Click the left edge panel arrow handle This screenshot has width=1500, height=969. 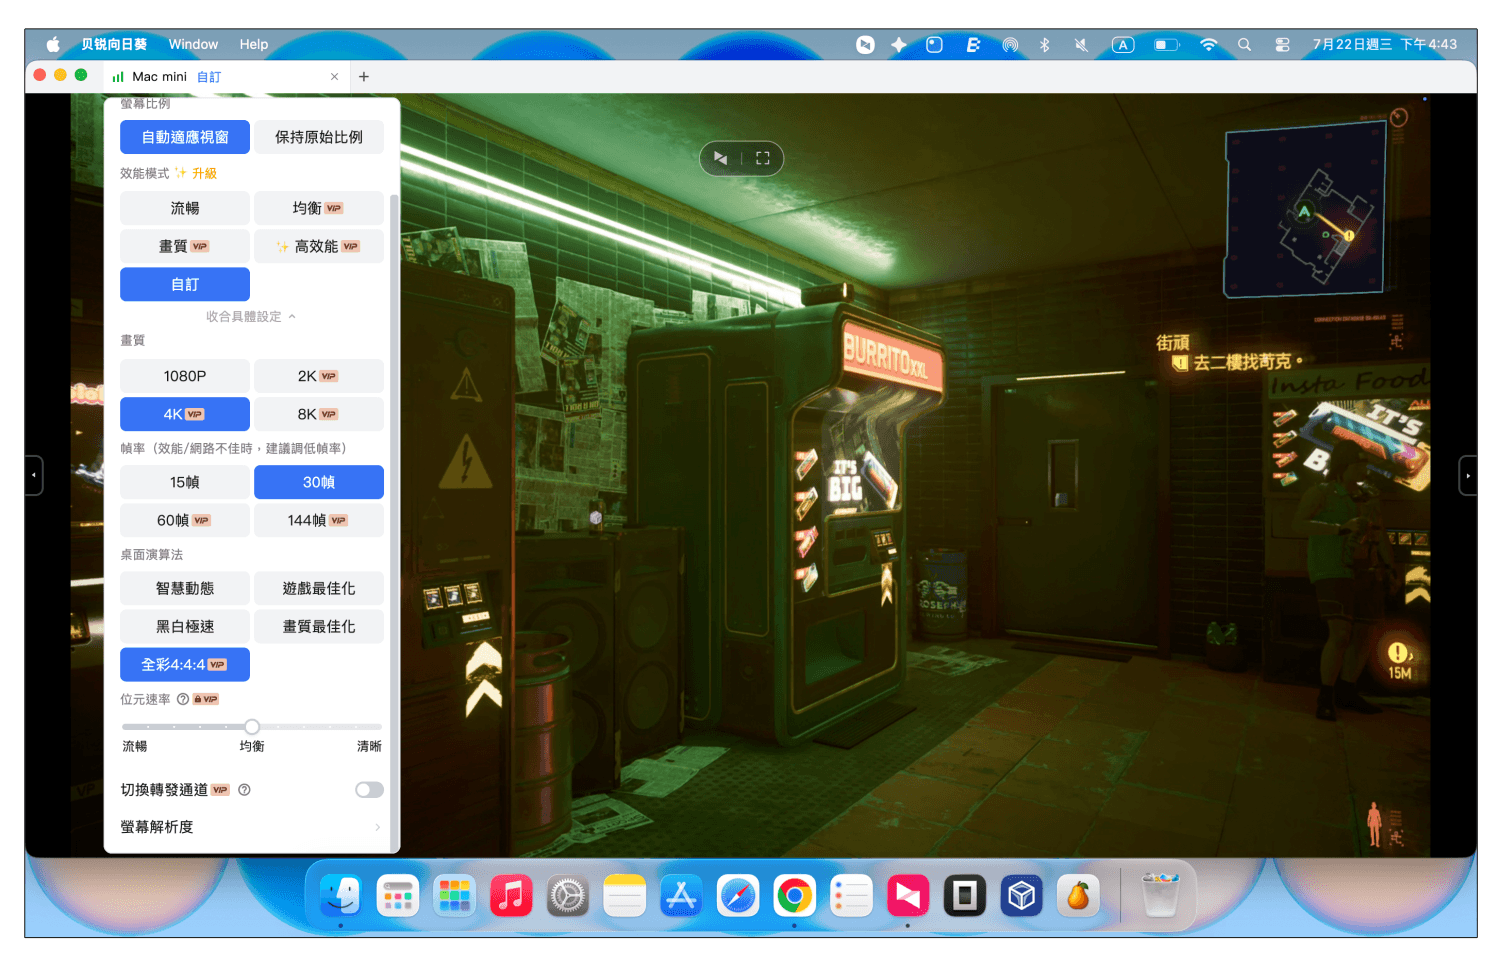coord(34,475)
